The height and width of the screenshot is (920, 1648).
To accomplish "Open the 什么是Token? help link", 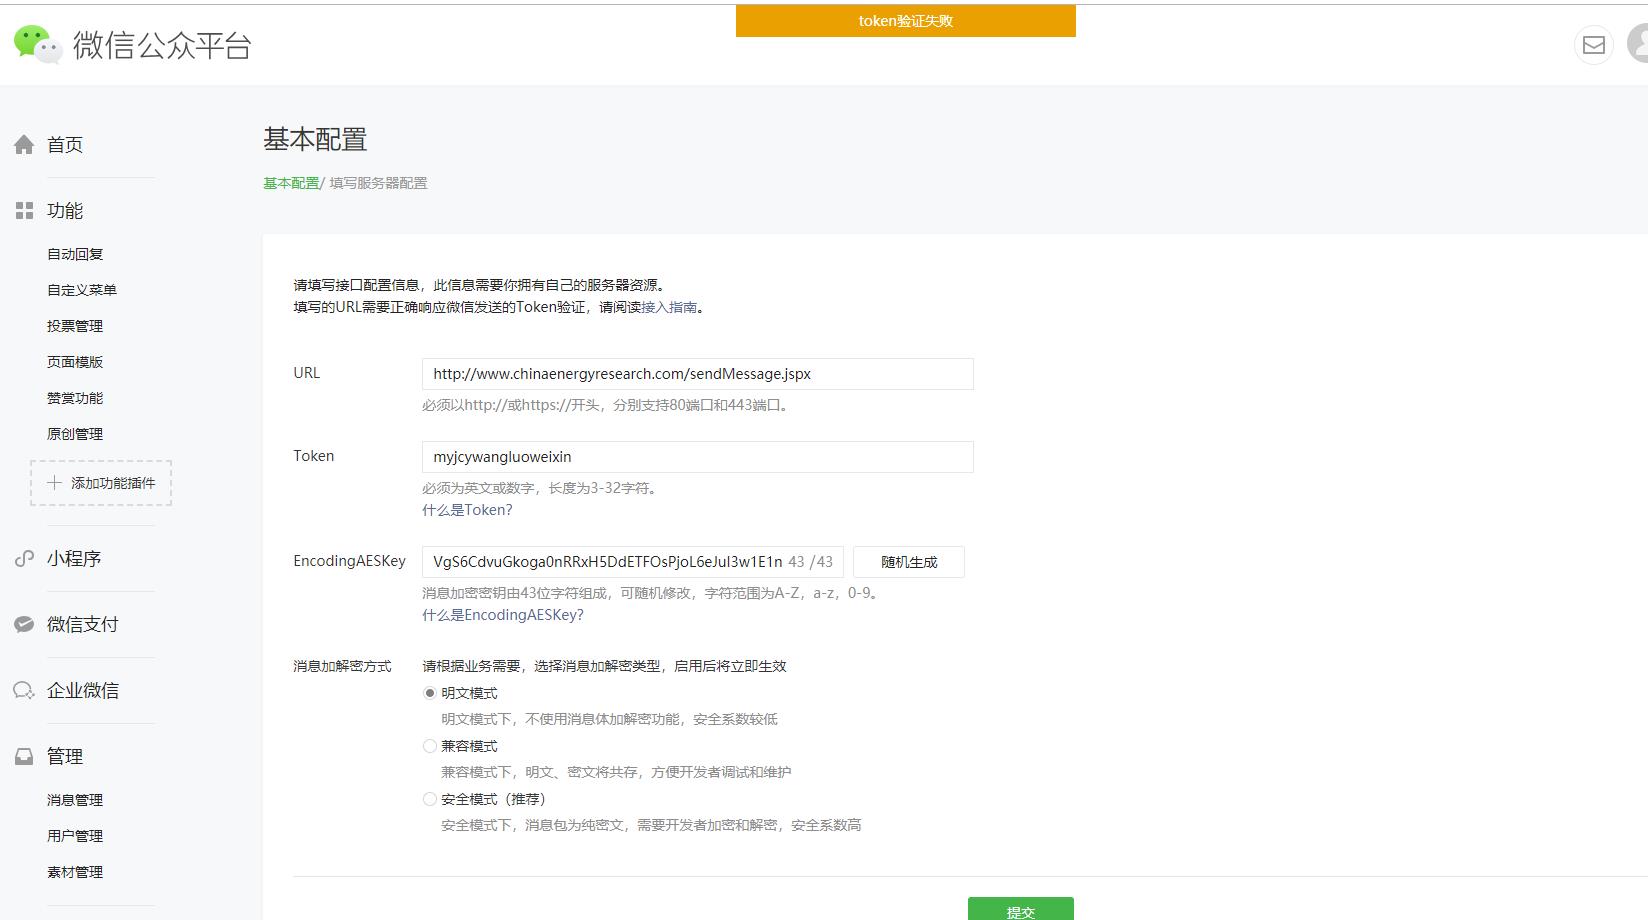I will click(467, 510).
